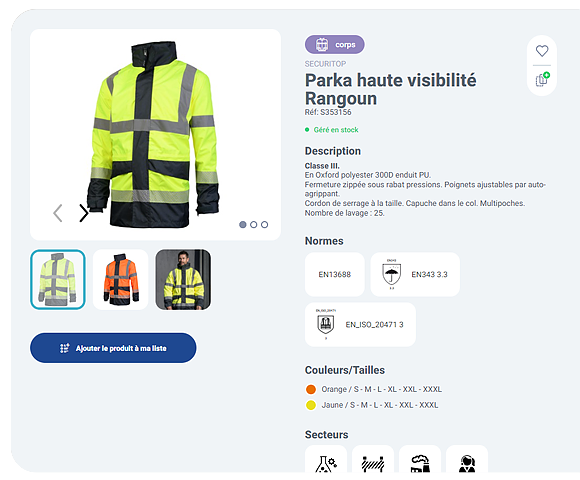The image size is (580, 480).
Task: Open yellow parka thumbnail
Action: pyautogui.click(x=58, y=279)
